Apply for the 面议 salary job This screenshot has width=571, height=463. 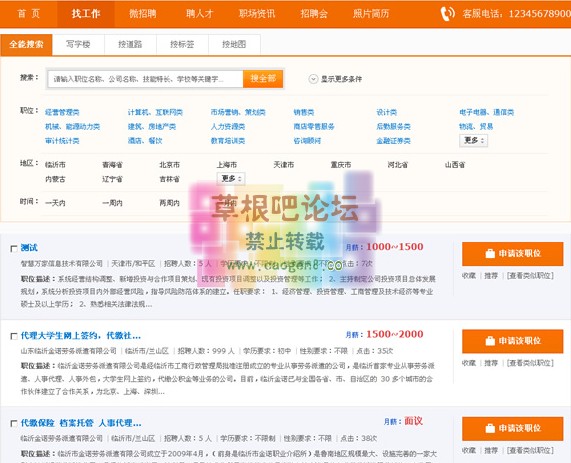pyautogui.click(x=512, y=428)
